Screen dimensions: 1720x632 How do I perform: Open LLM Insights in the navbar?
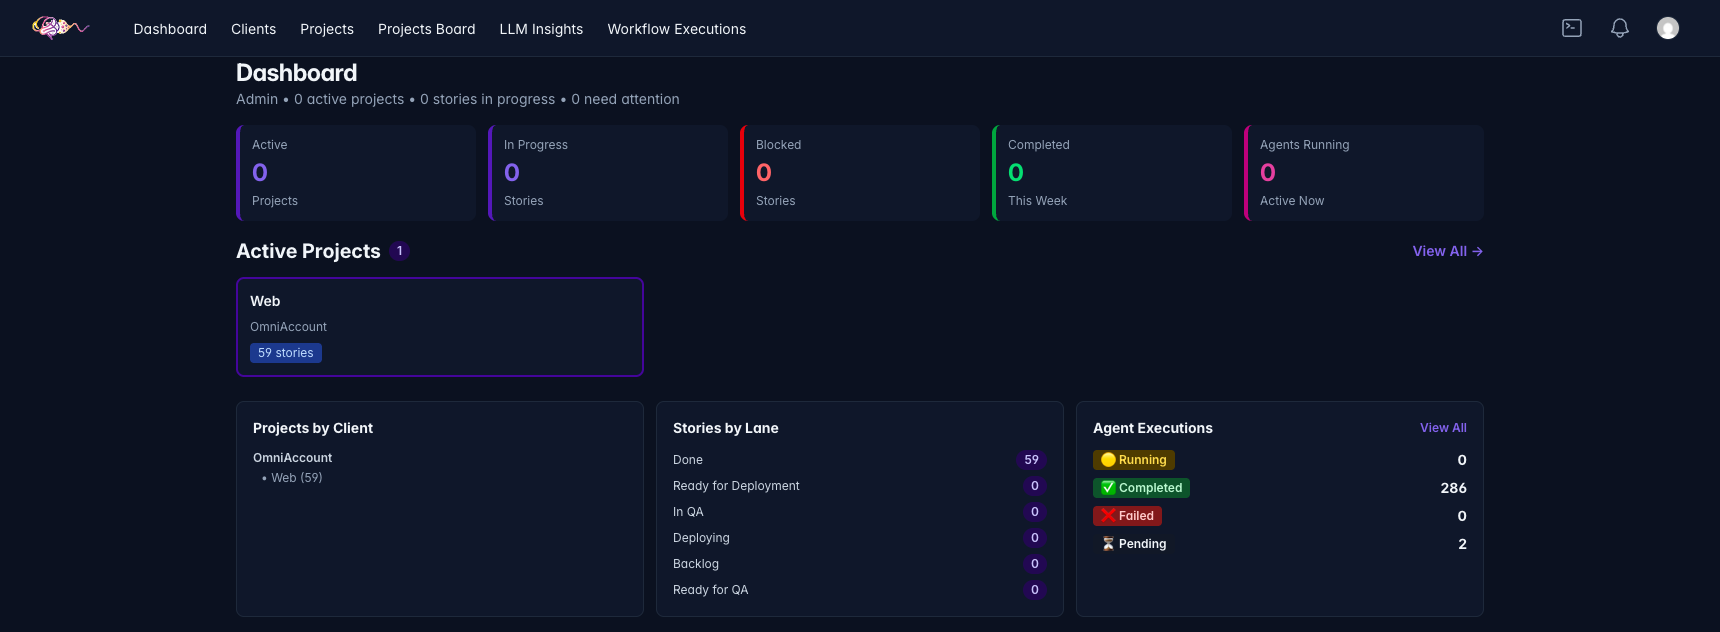pos(541,29)
